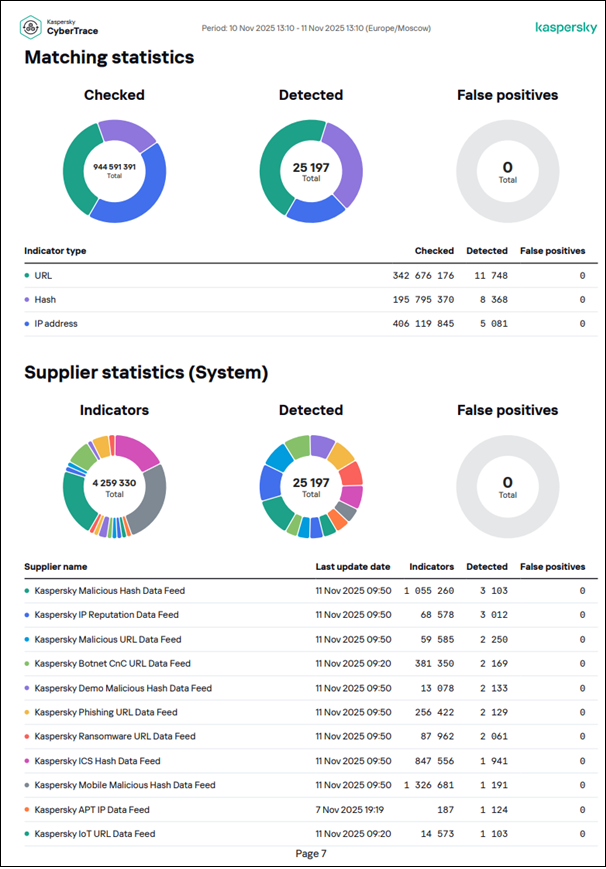The image size is (606, 869).
Task: Select Kaspersky Botnet CnC URL Data Feed row
Action: pyautogui.click(x=311, y=664)
